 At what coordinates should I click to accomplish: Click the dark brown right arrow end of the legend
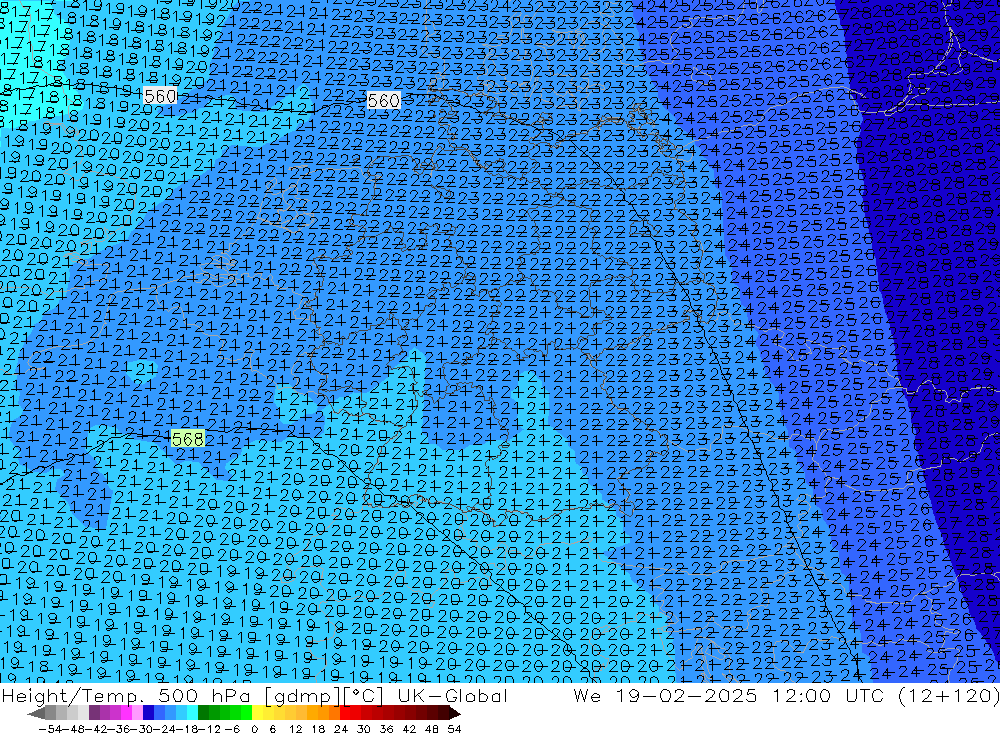[454, 713]
